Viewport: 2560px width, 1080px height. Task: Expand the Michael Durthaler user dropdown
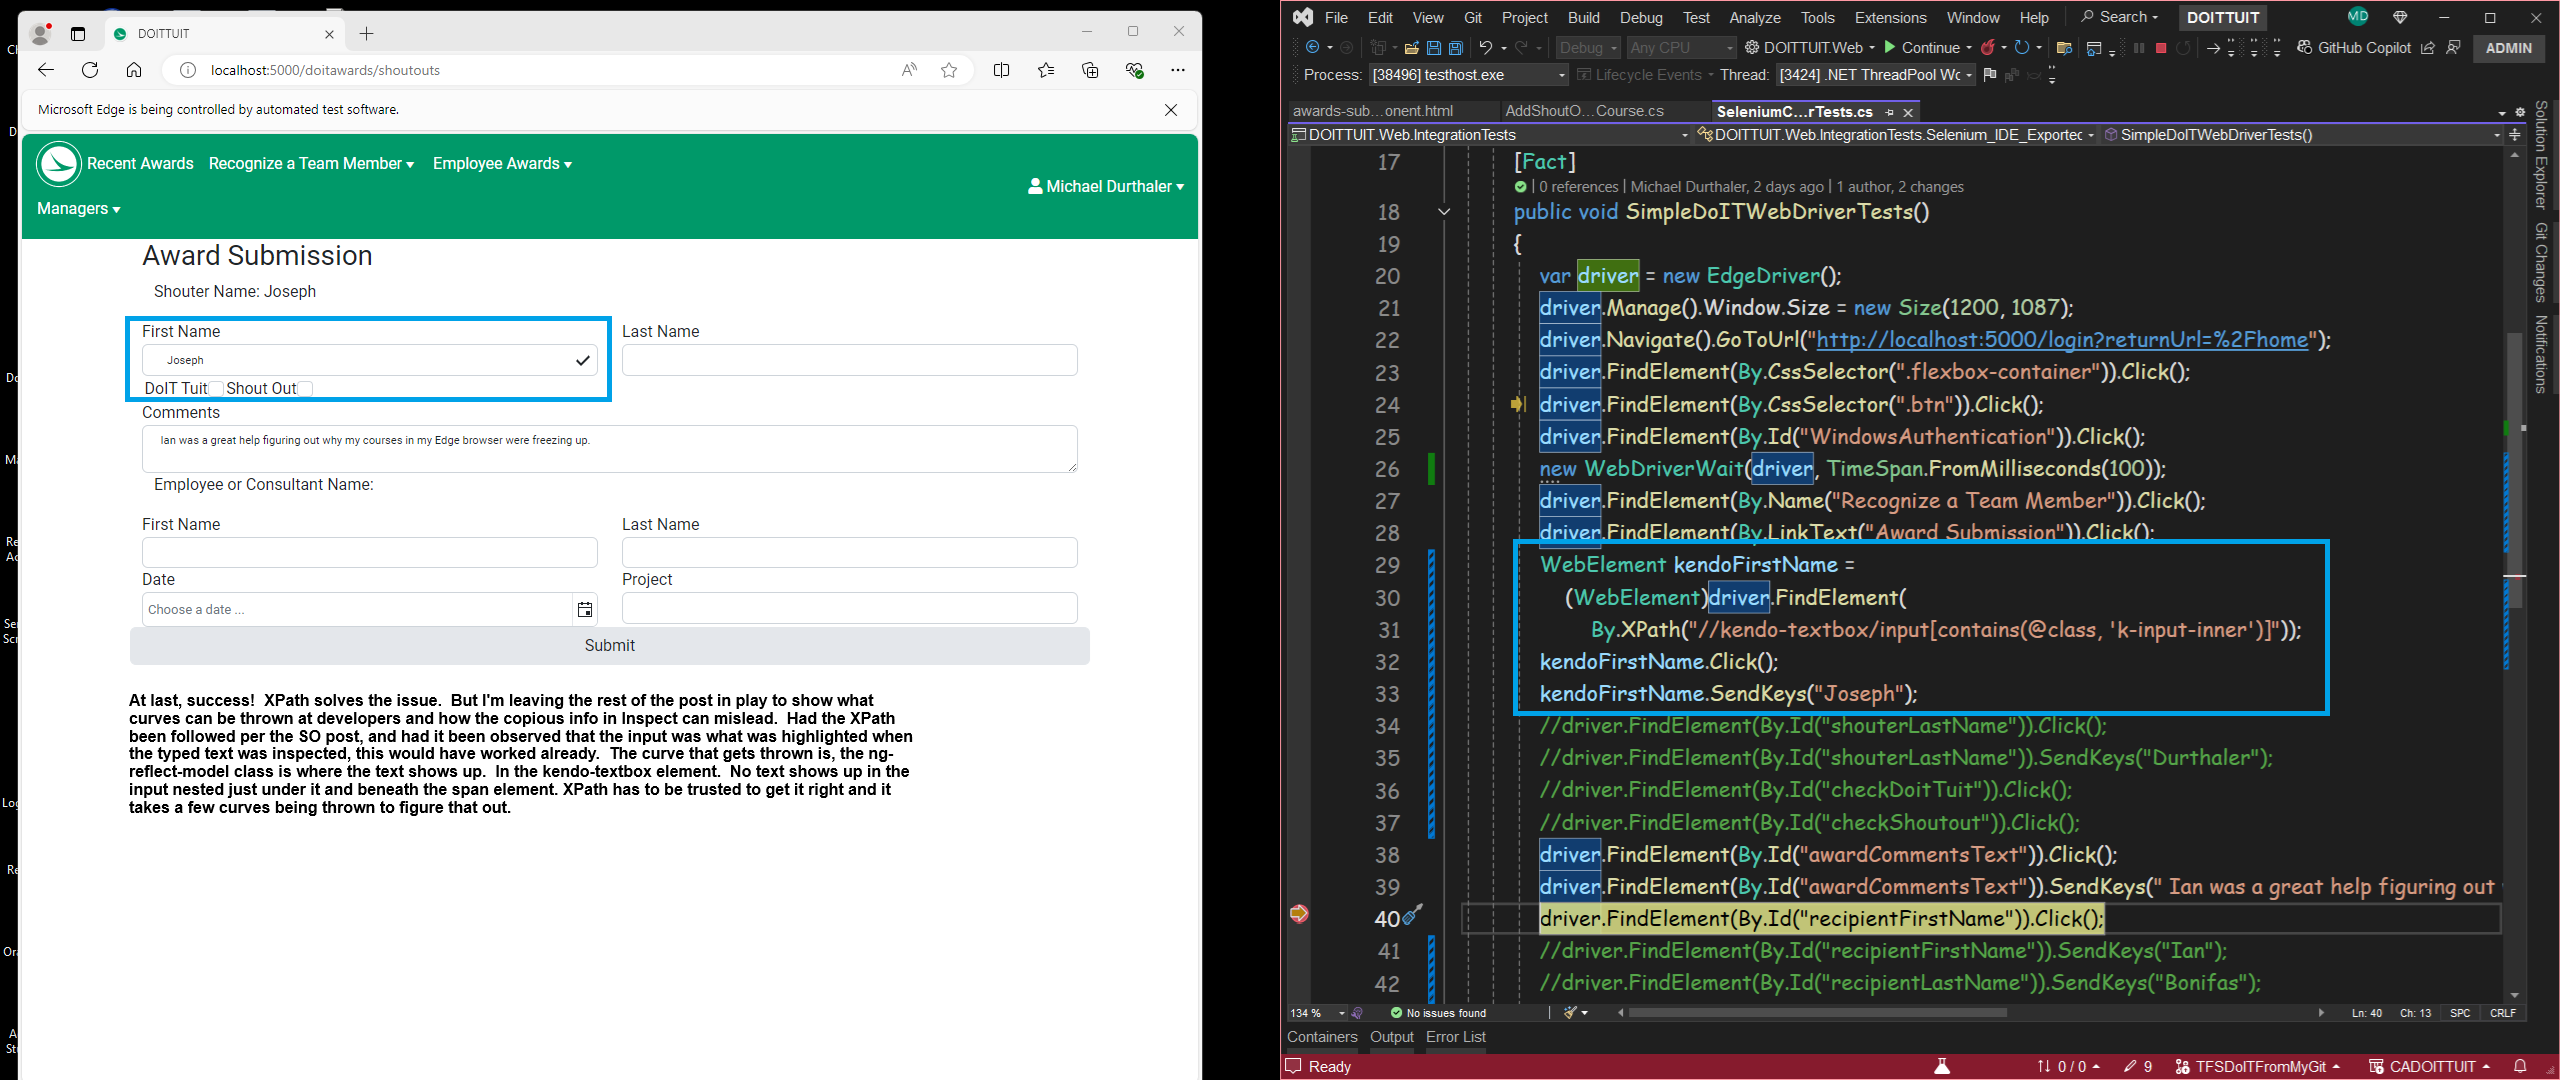pyautogui.click(x=1106, y=187)
